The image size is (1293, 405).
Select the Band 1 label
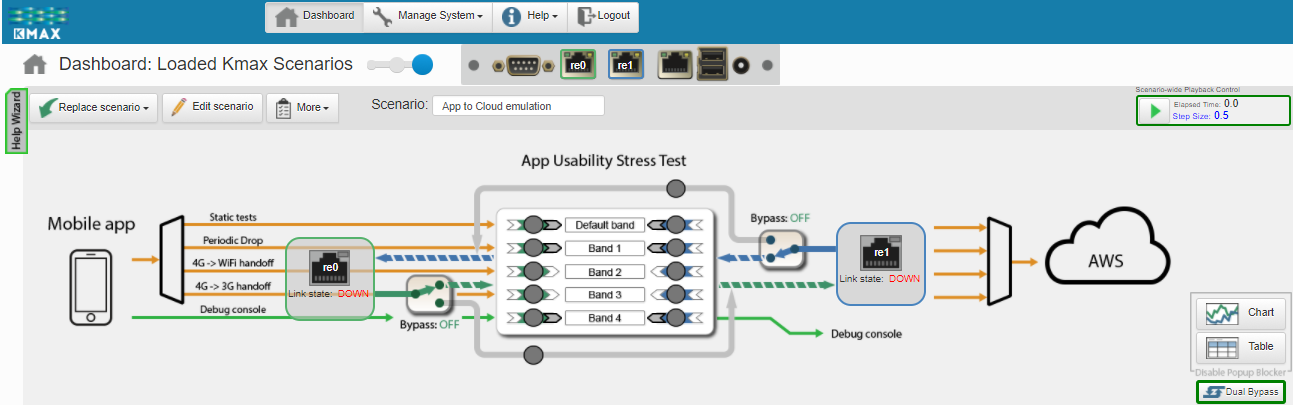point(604,248)
